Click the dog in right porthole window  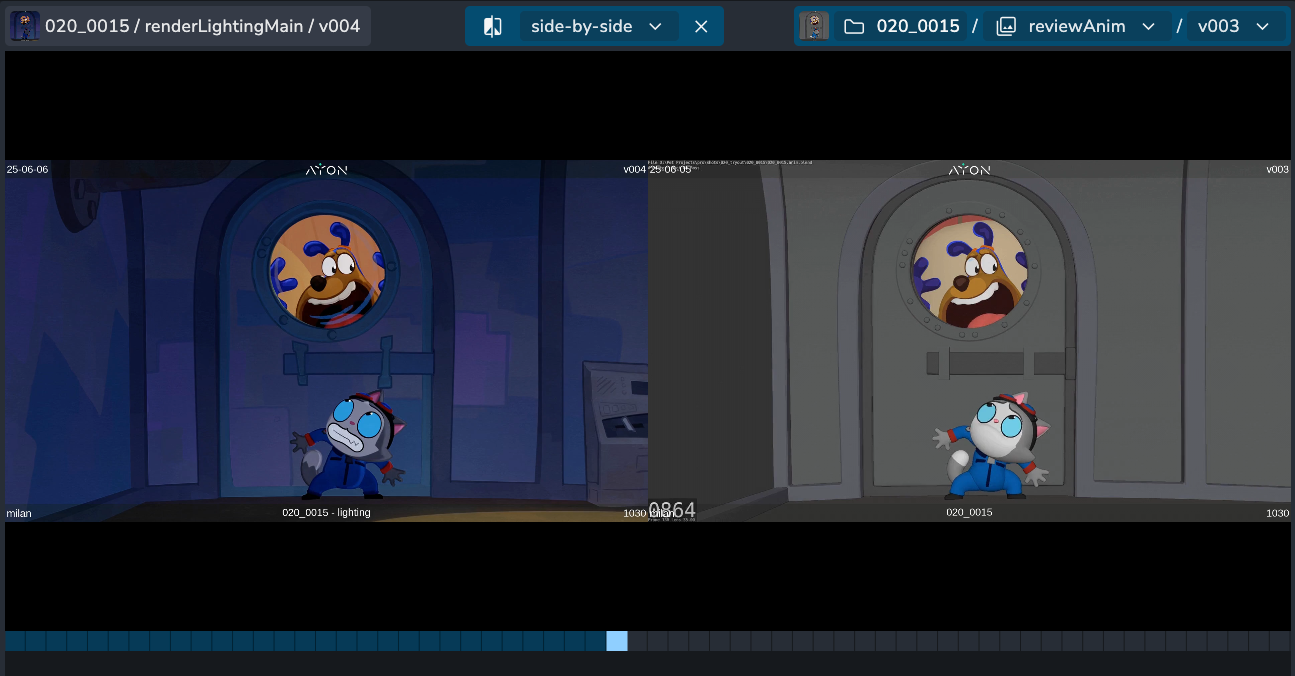[x=970, y=270]
